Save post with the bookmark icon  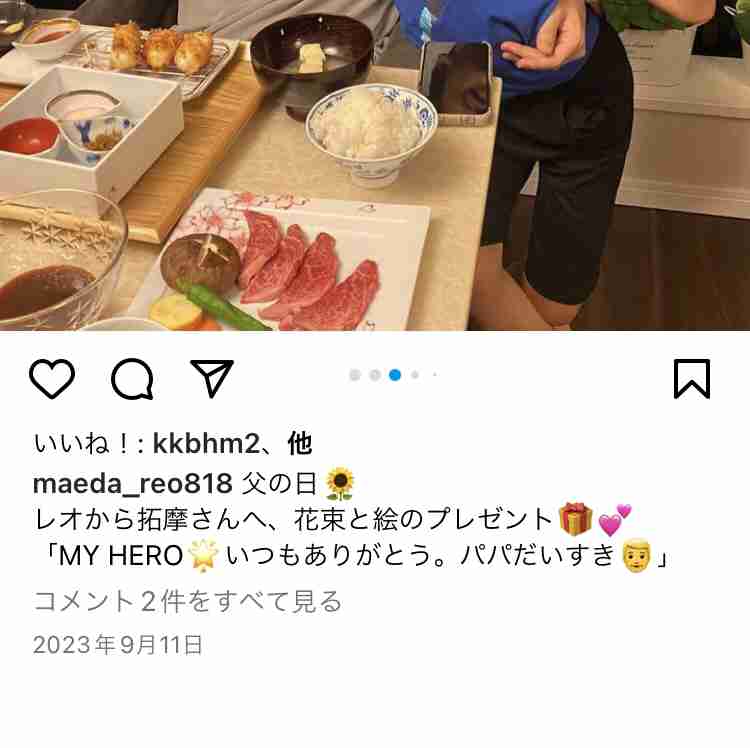pyautogui.click(x=692, y=378)
